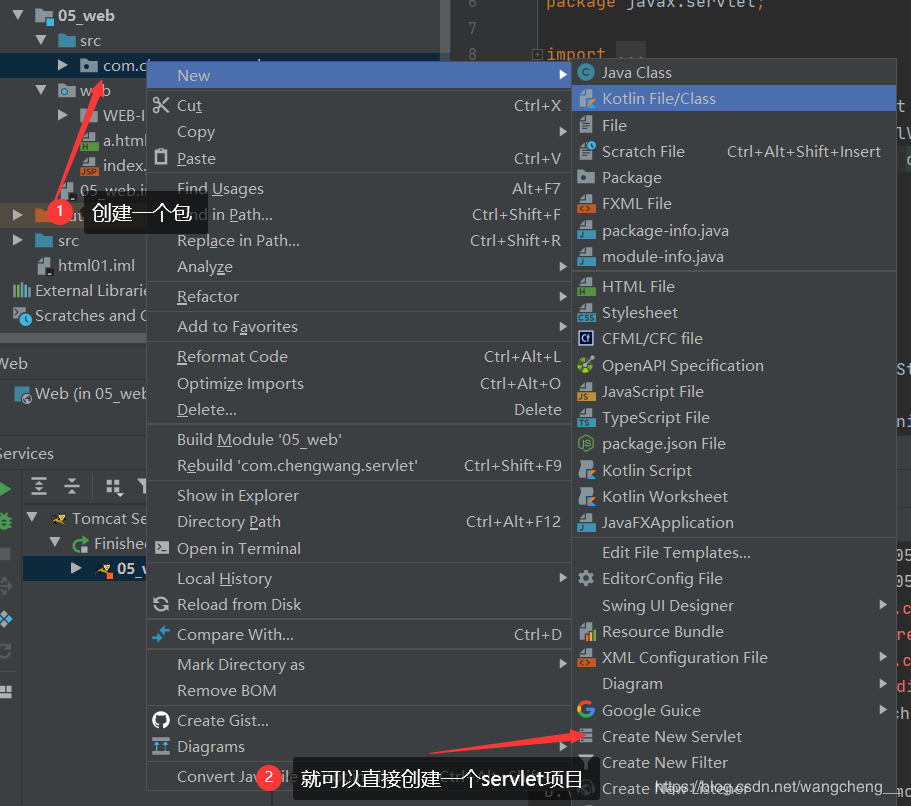Expand the Swing UI Designer submenu arrow
Screen dimensions: 911x806
(x=883, y=605)
